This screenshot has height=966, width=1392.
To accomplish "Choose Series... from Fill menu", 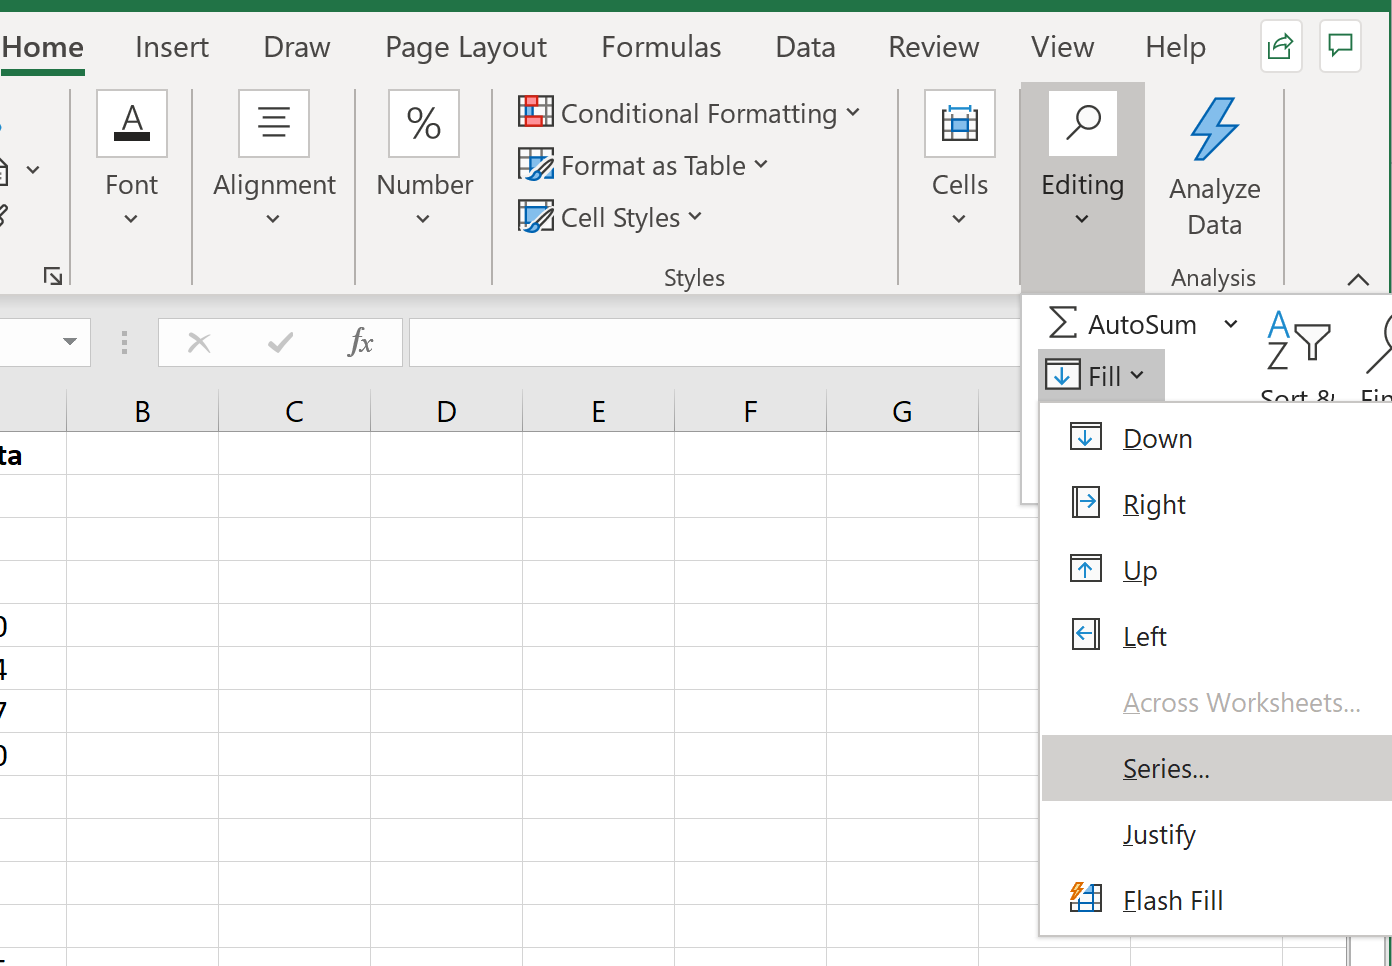I will point(1217,768).
